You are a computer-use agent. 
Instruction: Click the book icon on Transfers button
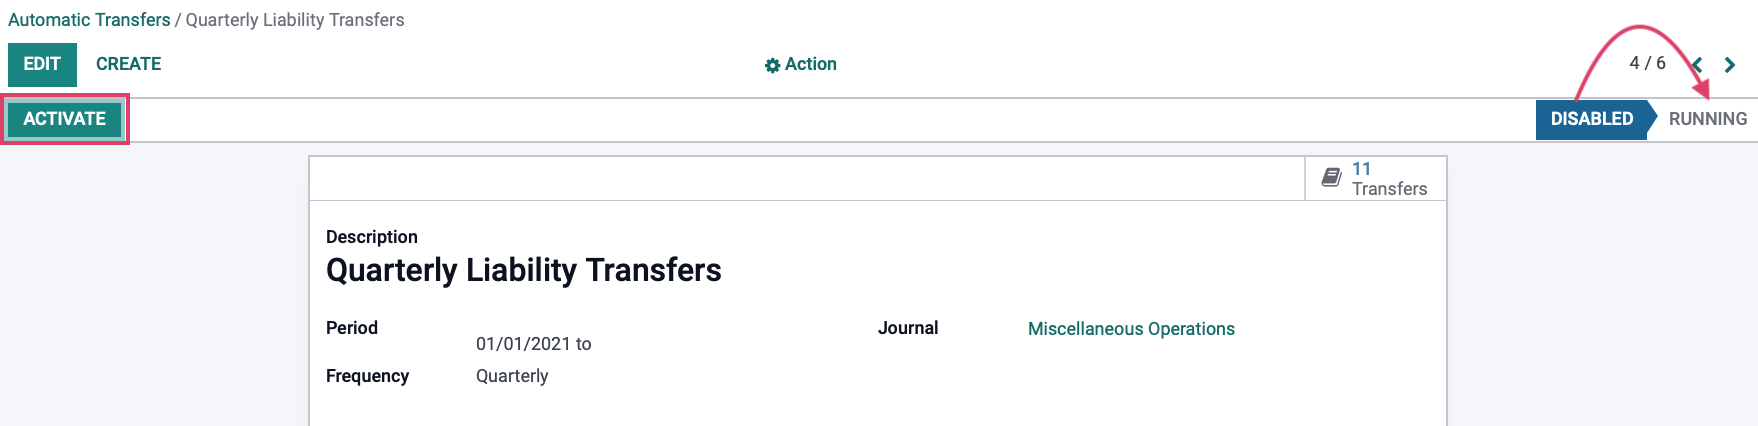[1331, 177]
